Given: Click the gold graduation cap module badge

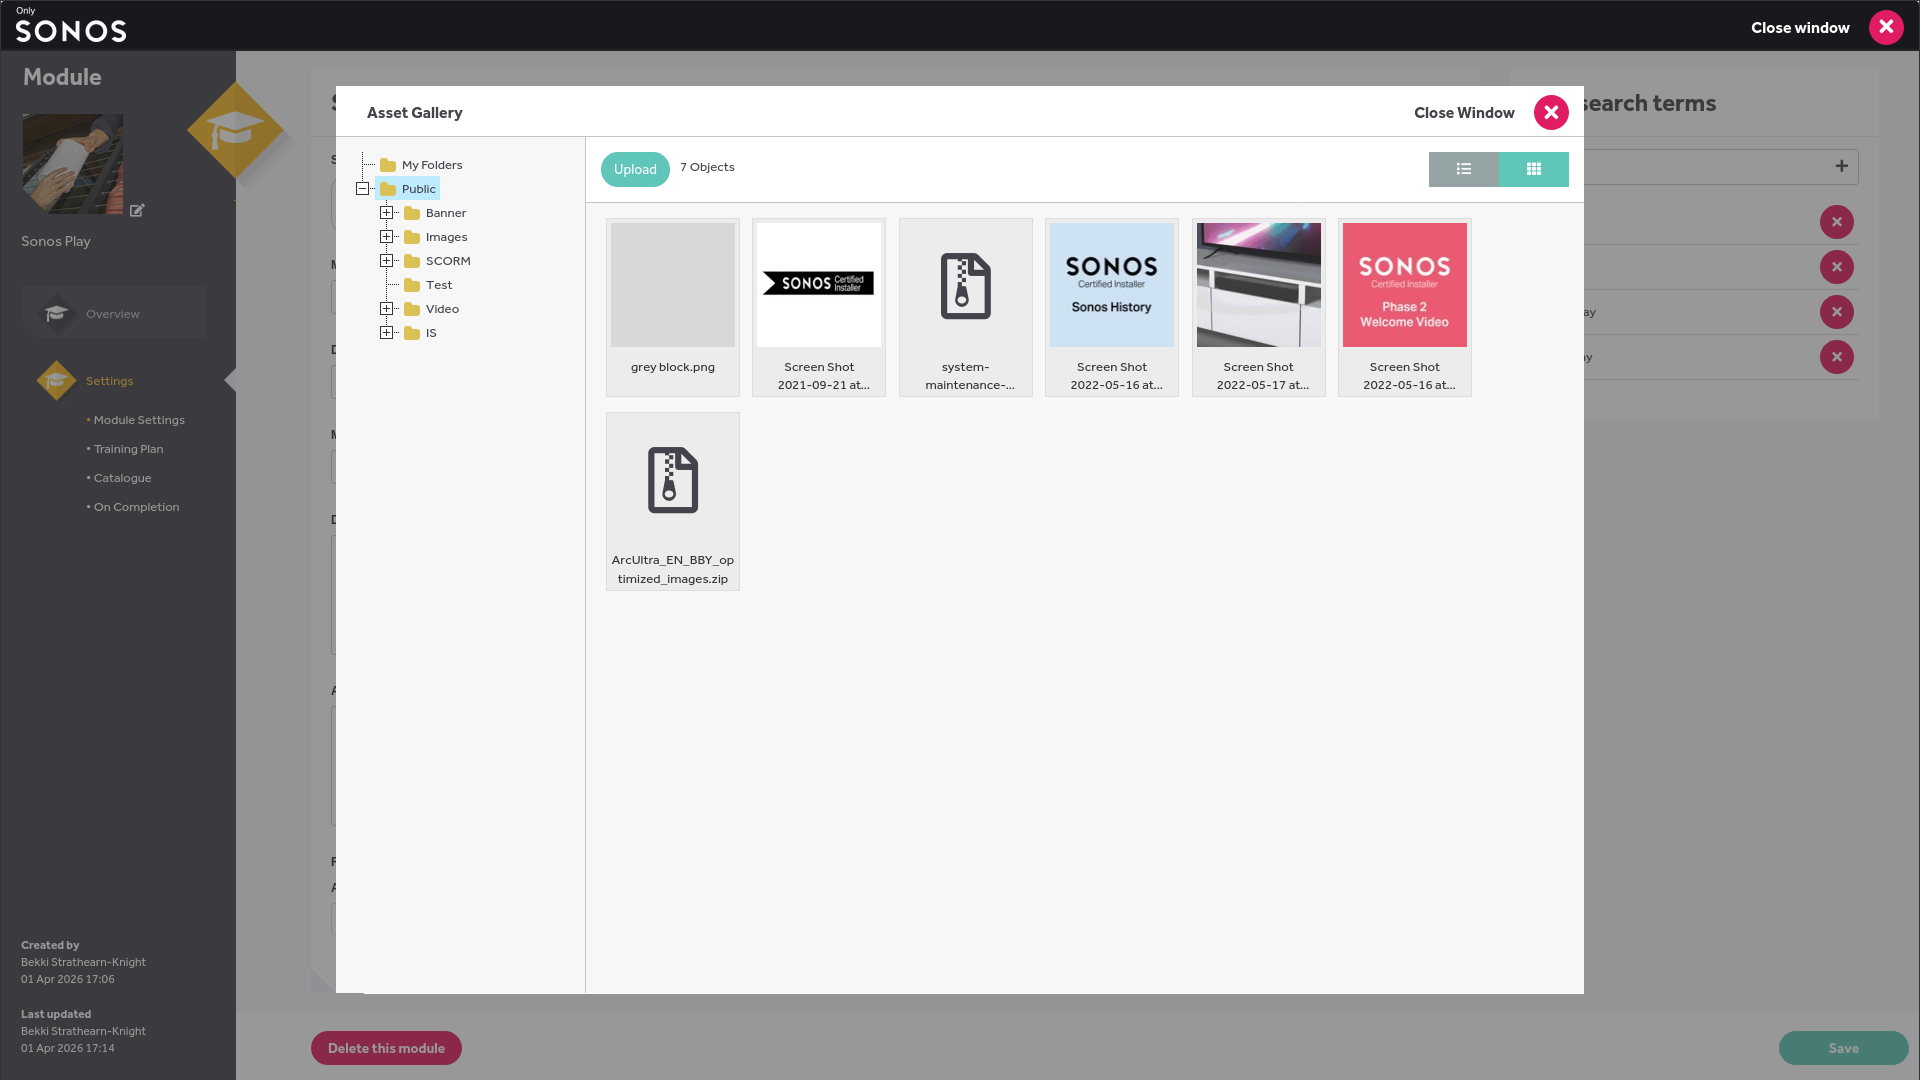Looking at the screenshot, I should [x=236, y=130].
